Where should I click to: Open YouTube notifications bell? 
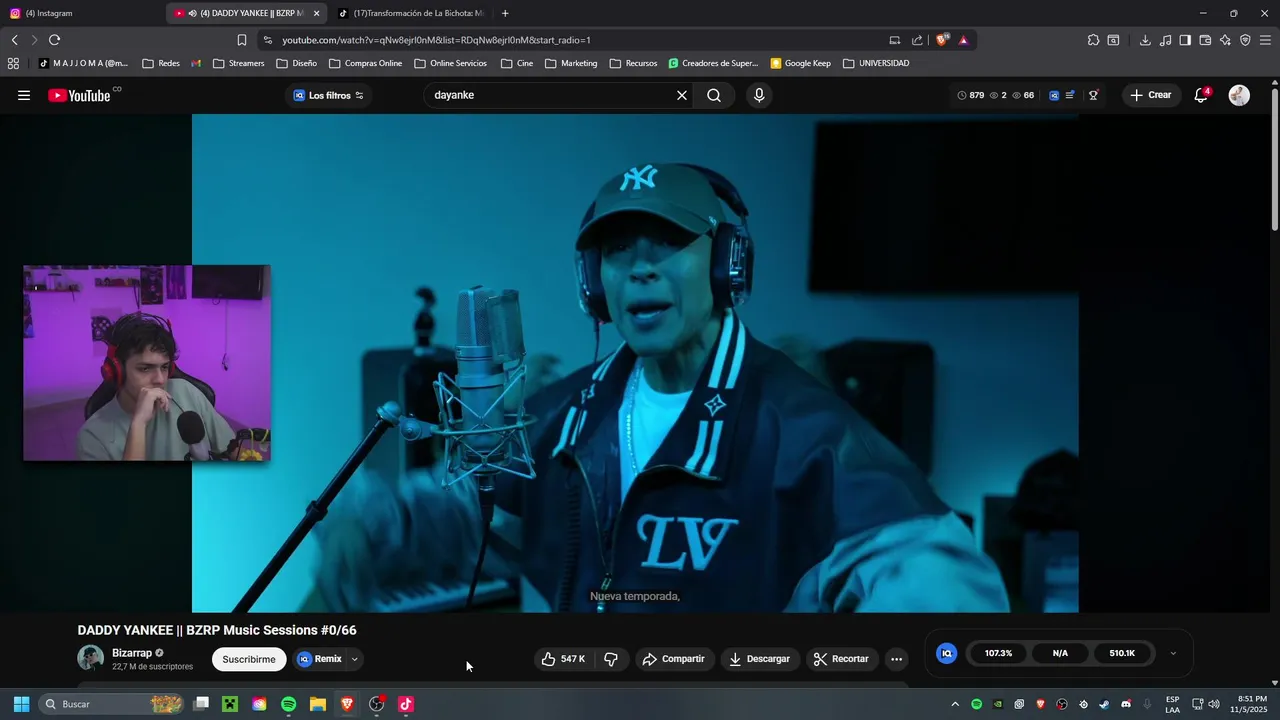1202,95
